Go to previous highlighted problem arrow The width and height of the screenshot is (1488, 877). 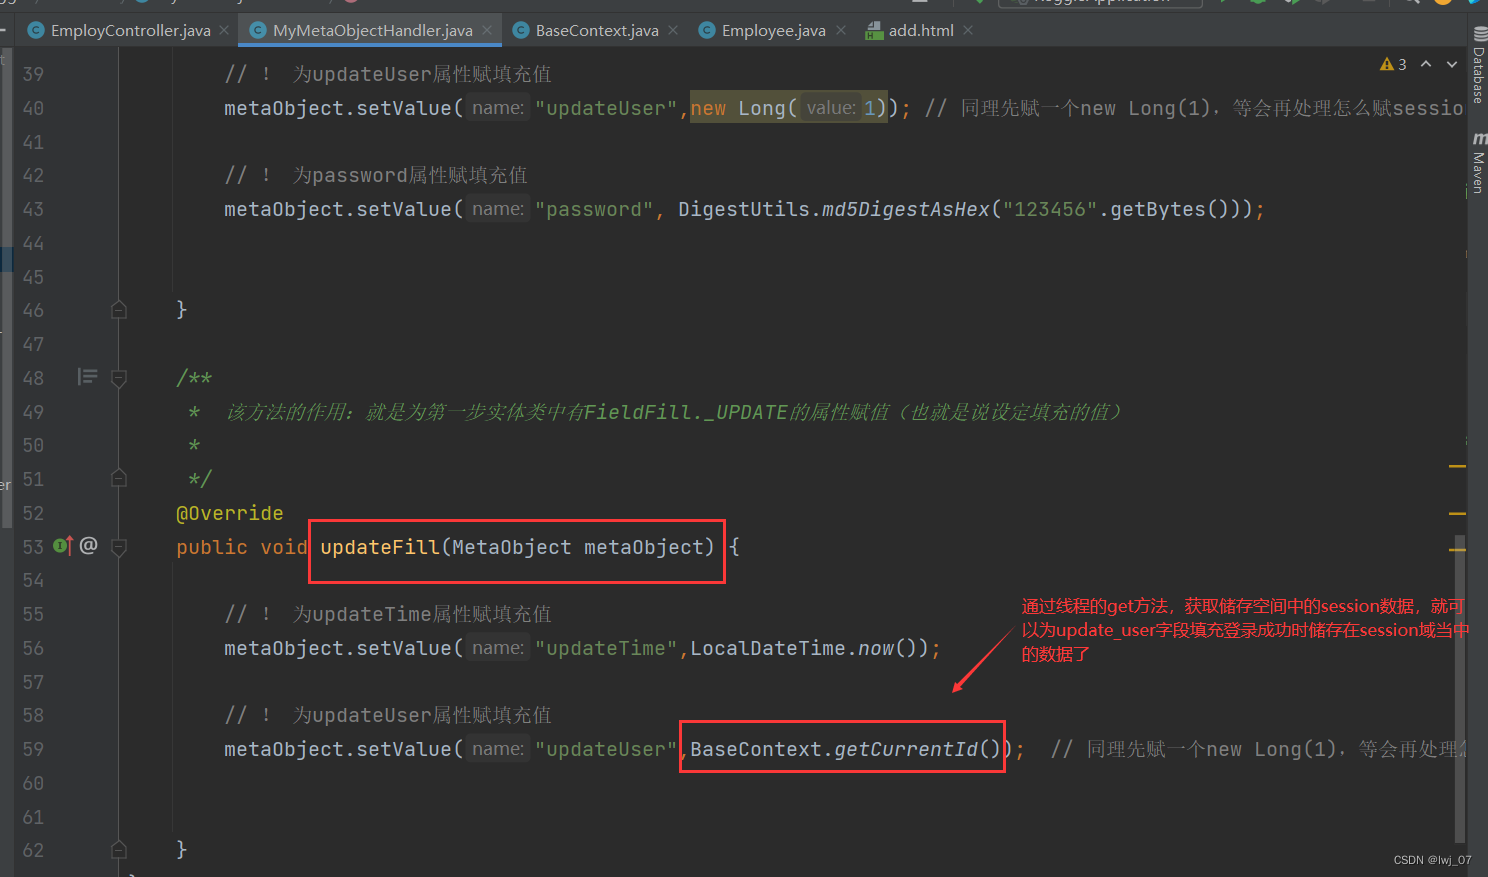click(1426, 64)
